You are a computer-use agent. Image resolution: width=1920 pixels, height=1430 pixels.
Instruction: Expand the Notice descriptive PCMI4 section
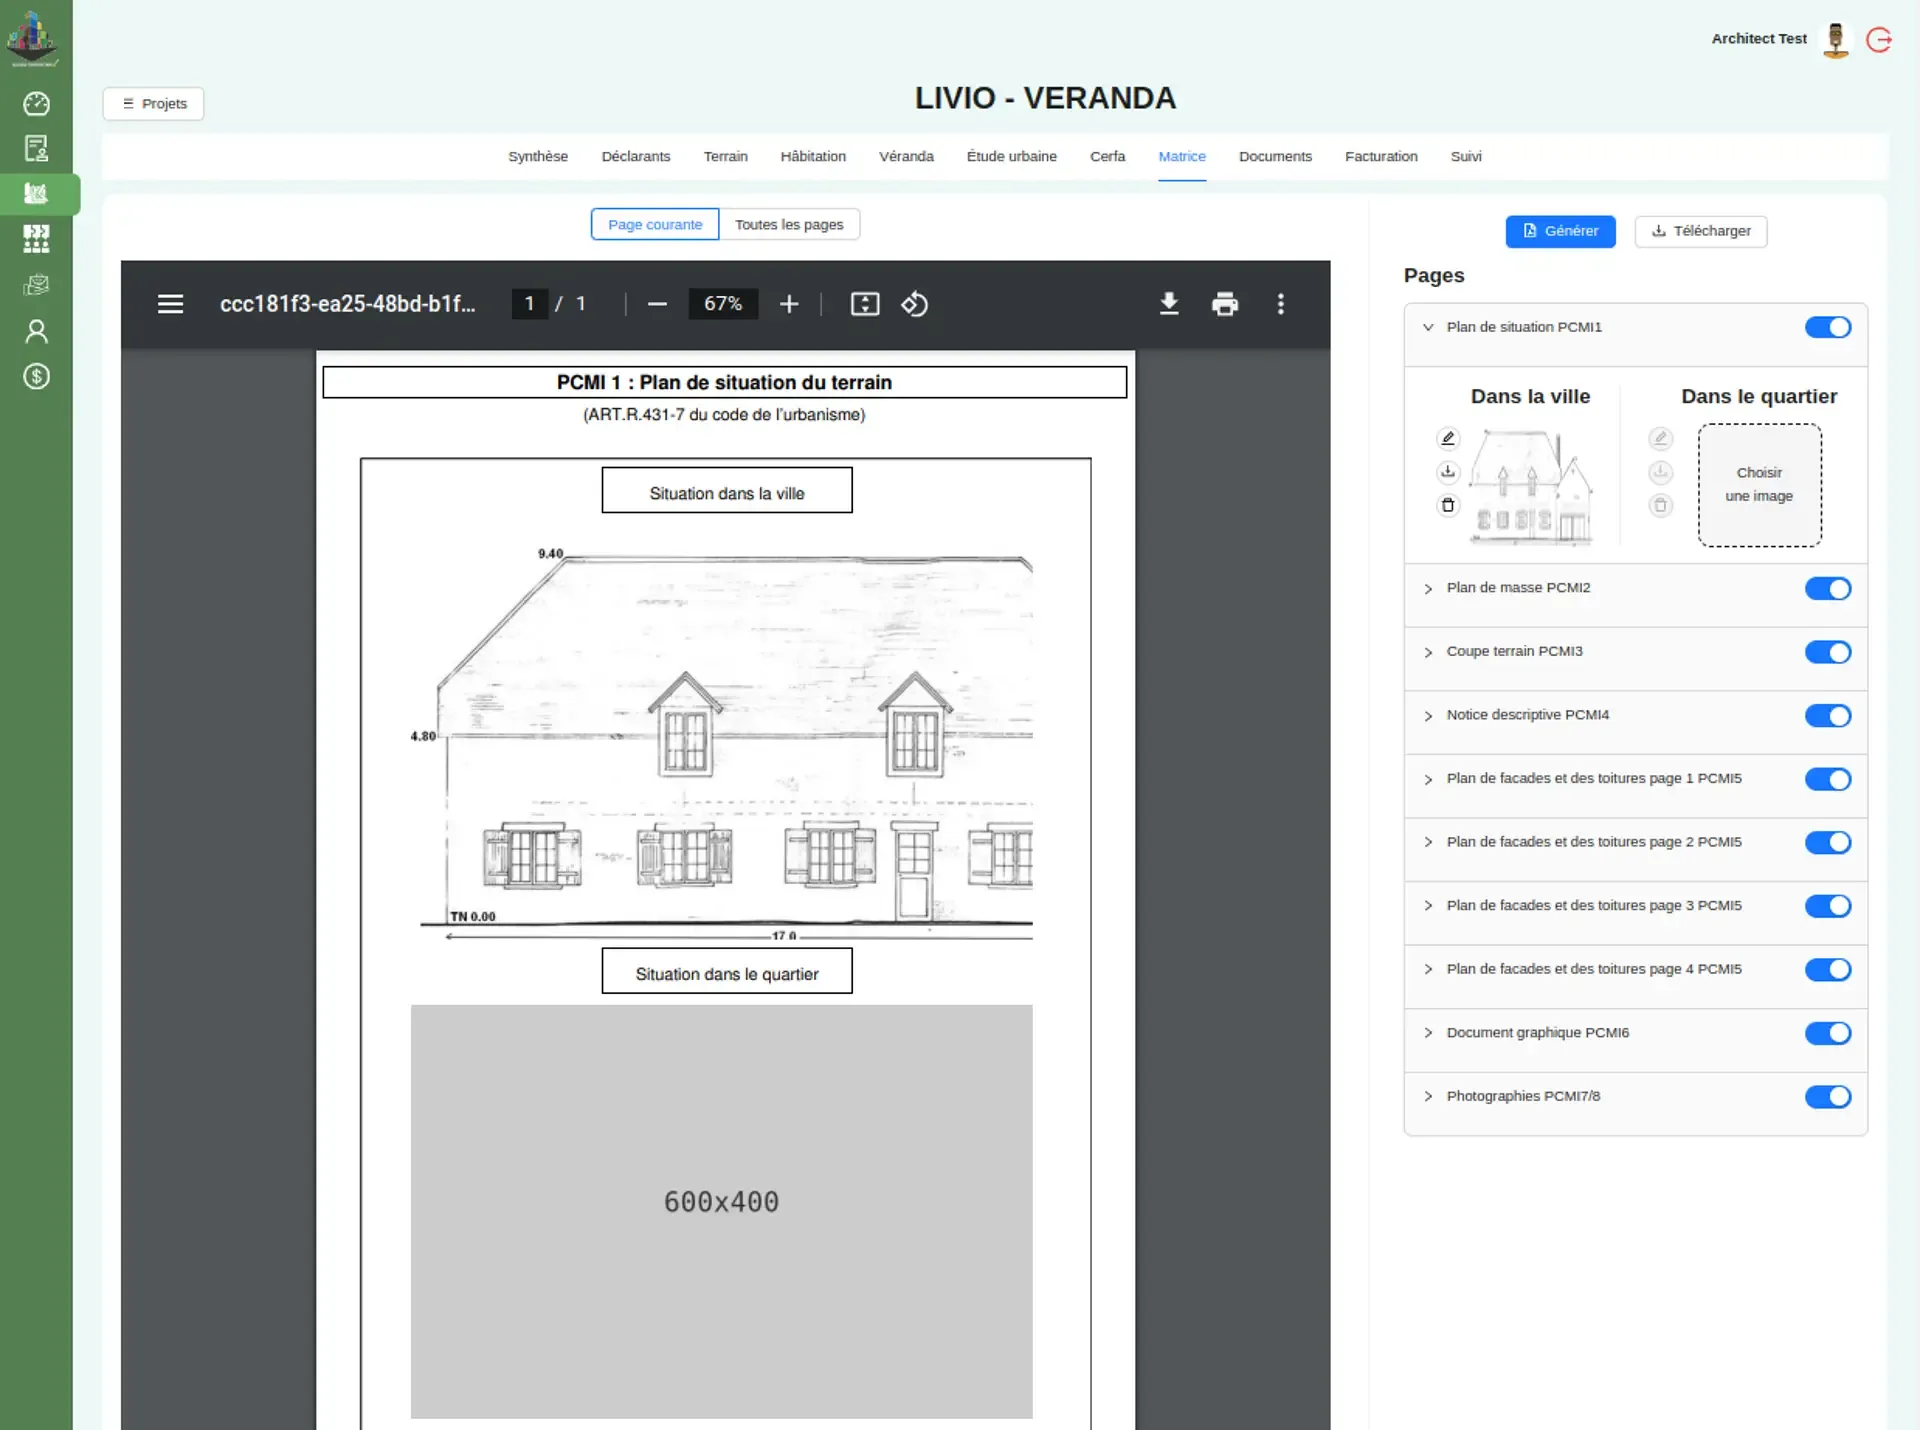pos(1428,715)
